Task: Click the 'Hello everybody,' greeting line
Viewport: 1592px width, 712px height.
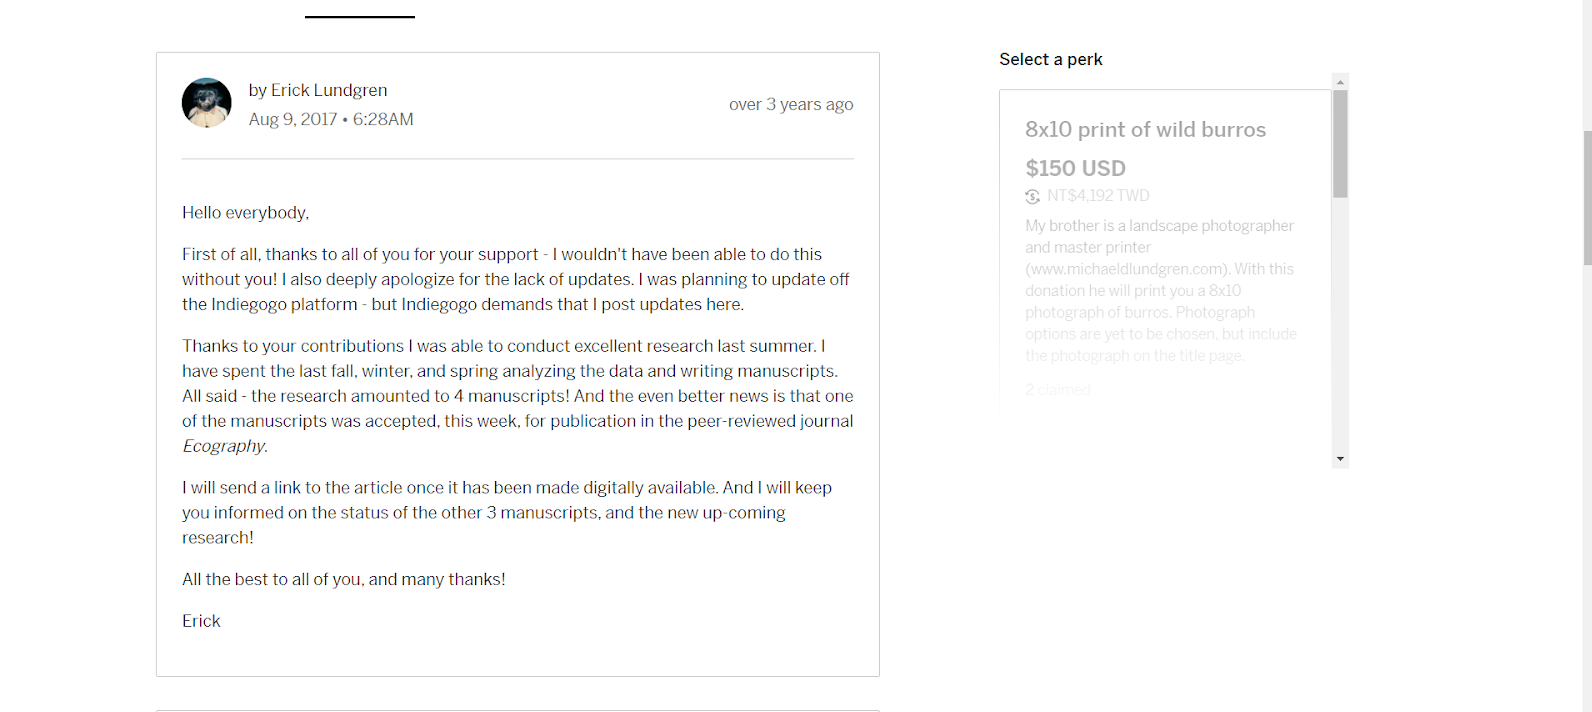Action: coord(245,213)
